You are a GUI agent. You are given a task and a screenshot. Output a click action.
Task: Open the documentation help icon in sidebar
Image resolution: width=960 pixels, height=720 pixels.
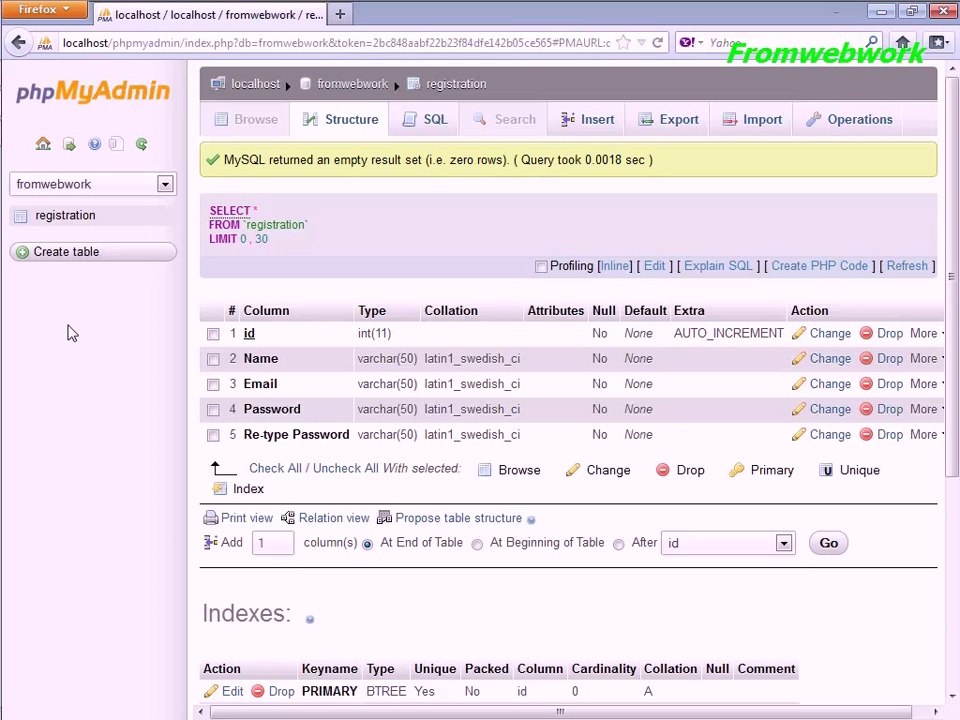click(x=94, y=144)
